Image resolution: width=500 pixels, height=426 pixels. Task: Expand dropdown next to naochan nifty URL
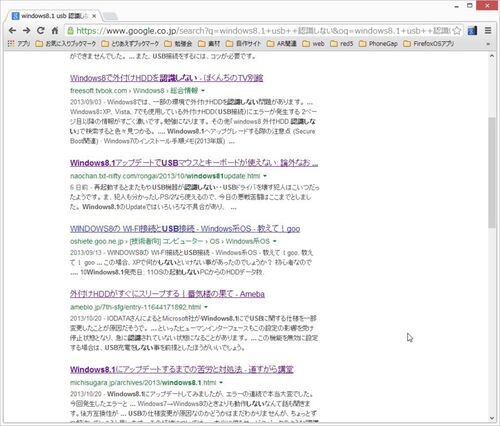point(265,176)
